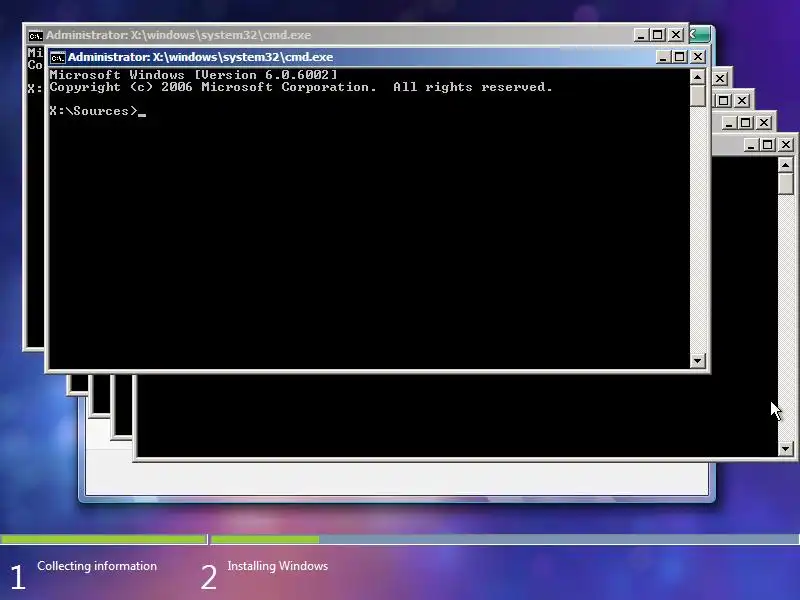The height and width of the screenshot is (600, 800).
Task: Click the cmd icon of the inactive gray-titled window
Action: pyautogui.click(x=36, y=36)
